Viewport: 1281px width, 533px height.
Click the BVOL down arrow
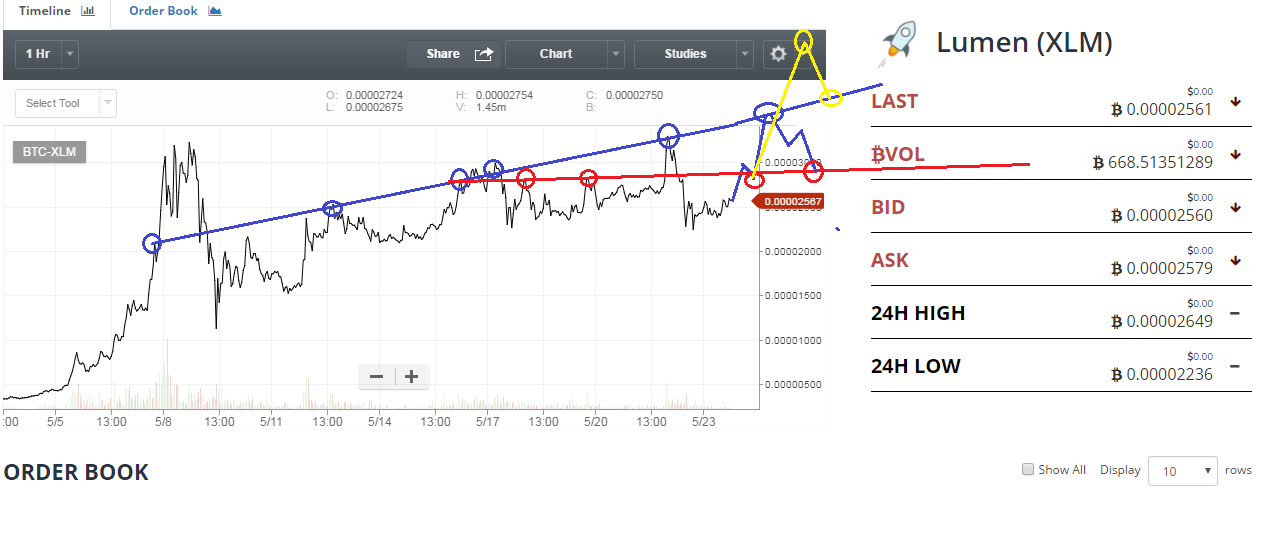[1236, 154]
